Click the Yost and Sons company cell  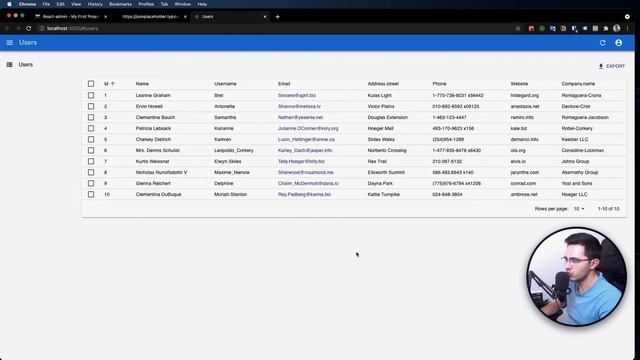click(x=577, y=183)
